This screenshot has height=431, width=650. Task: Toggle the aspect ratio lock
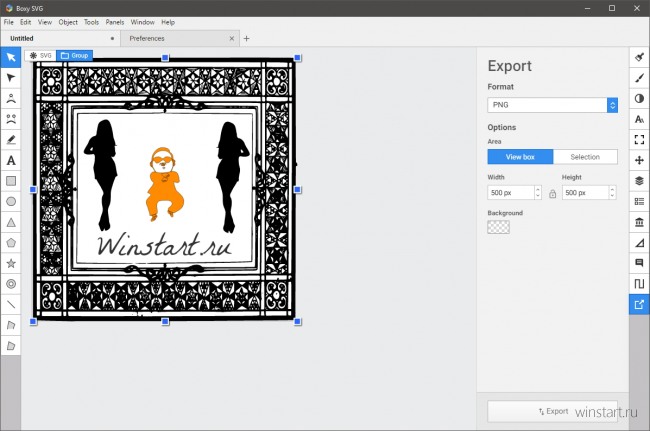[x=552, y=194]
